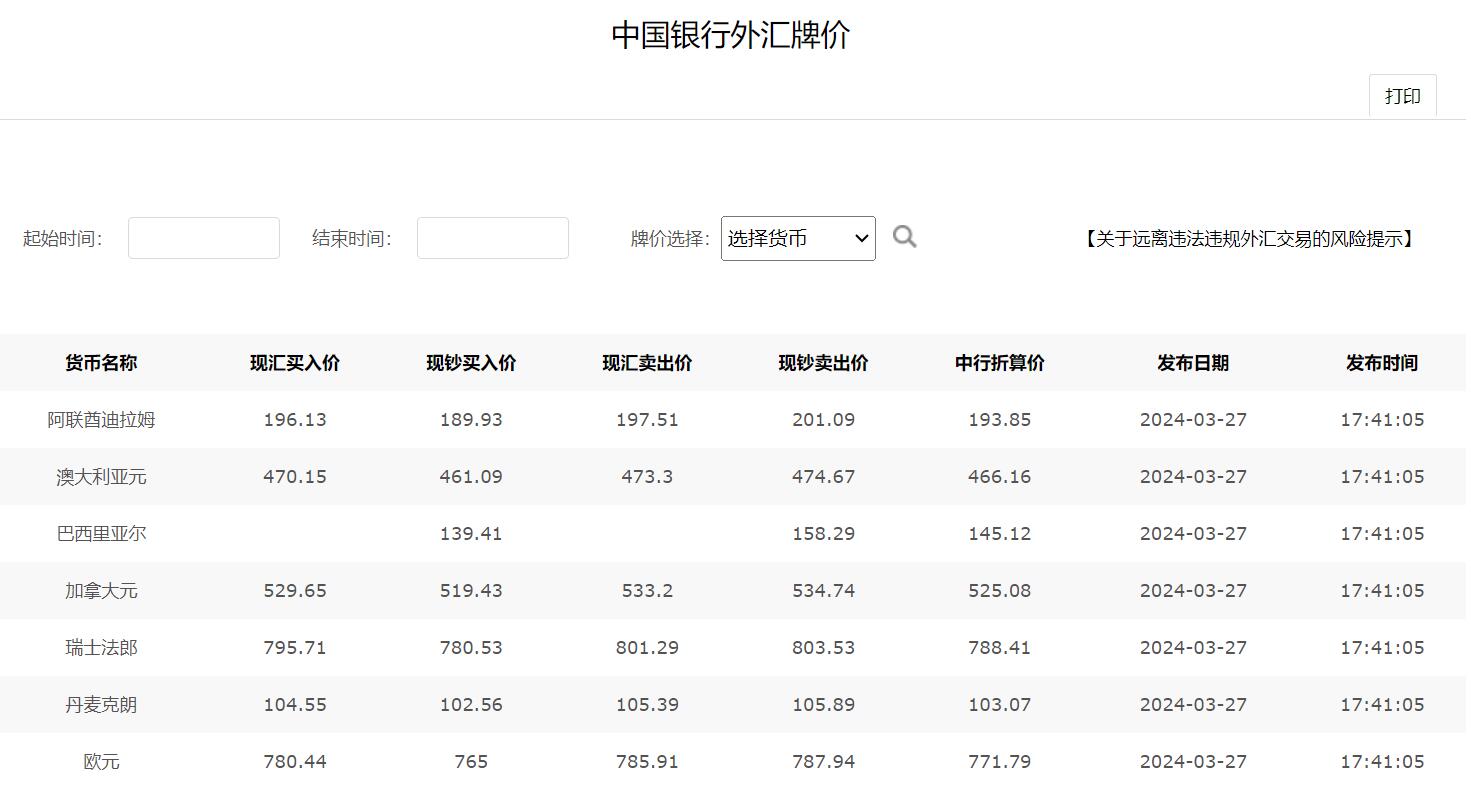Click the value 788.41 in the table
Viewport: 1471px width, 787px height.
click(x=1000, y=648)
